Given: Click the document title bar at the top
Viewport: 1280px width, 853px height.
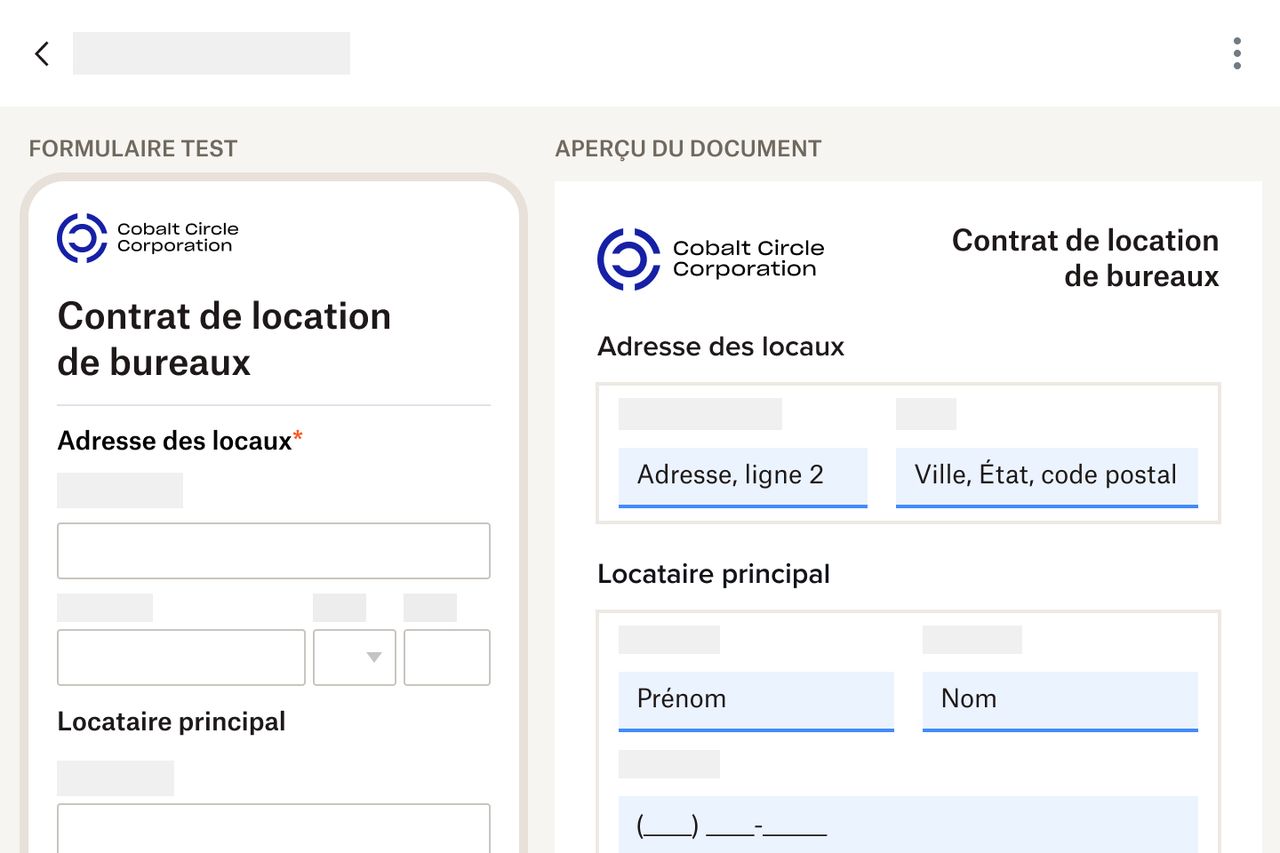Looking at the screenshot, I should tap(211, 52).
